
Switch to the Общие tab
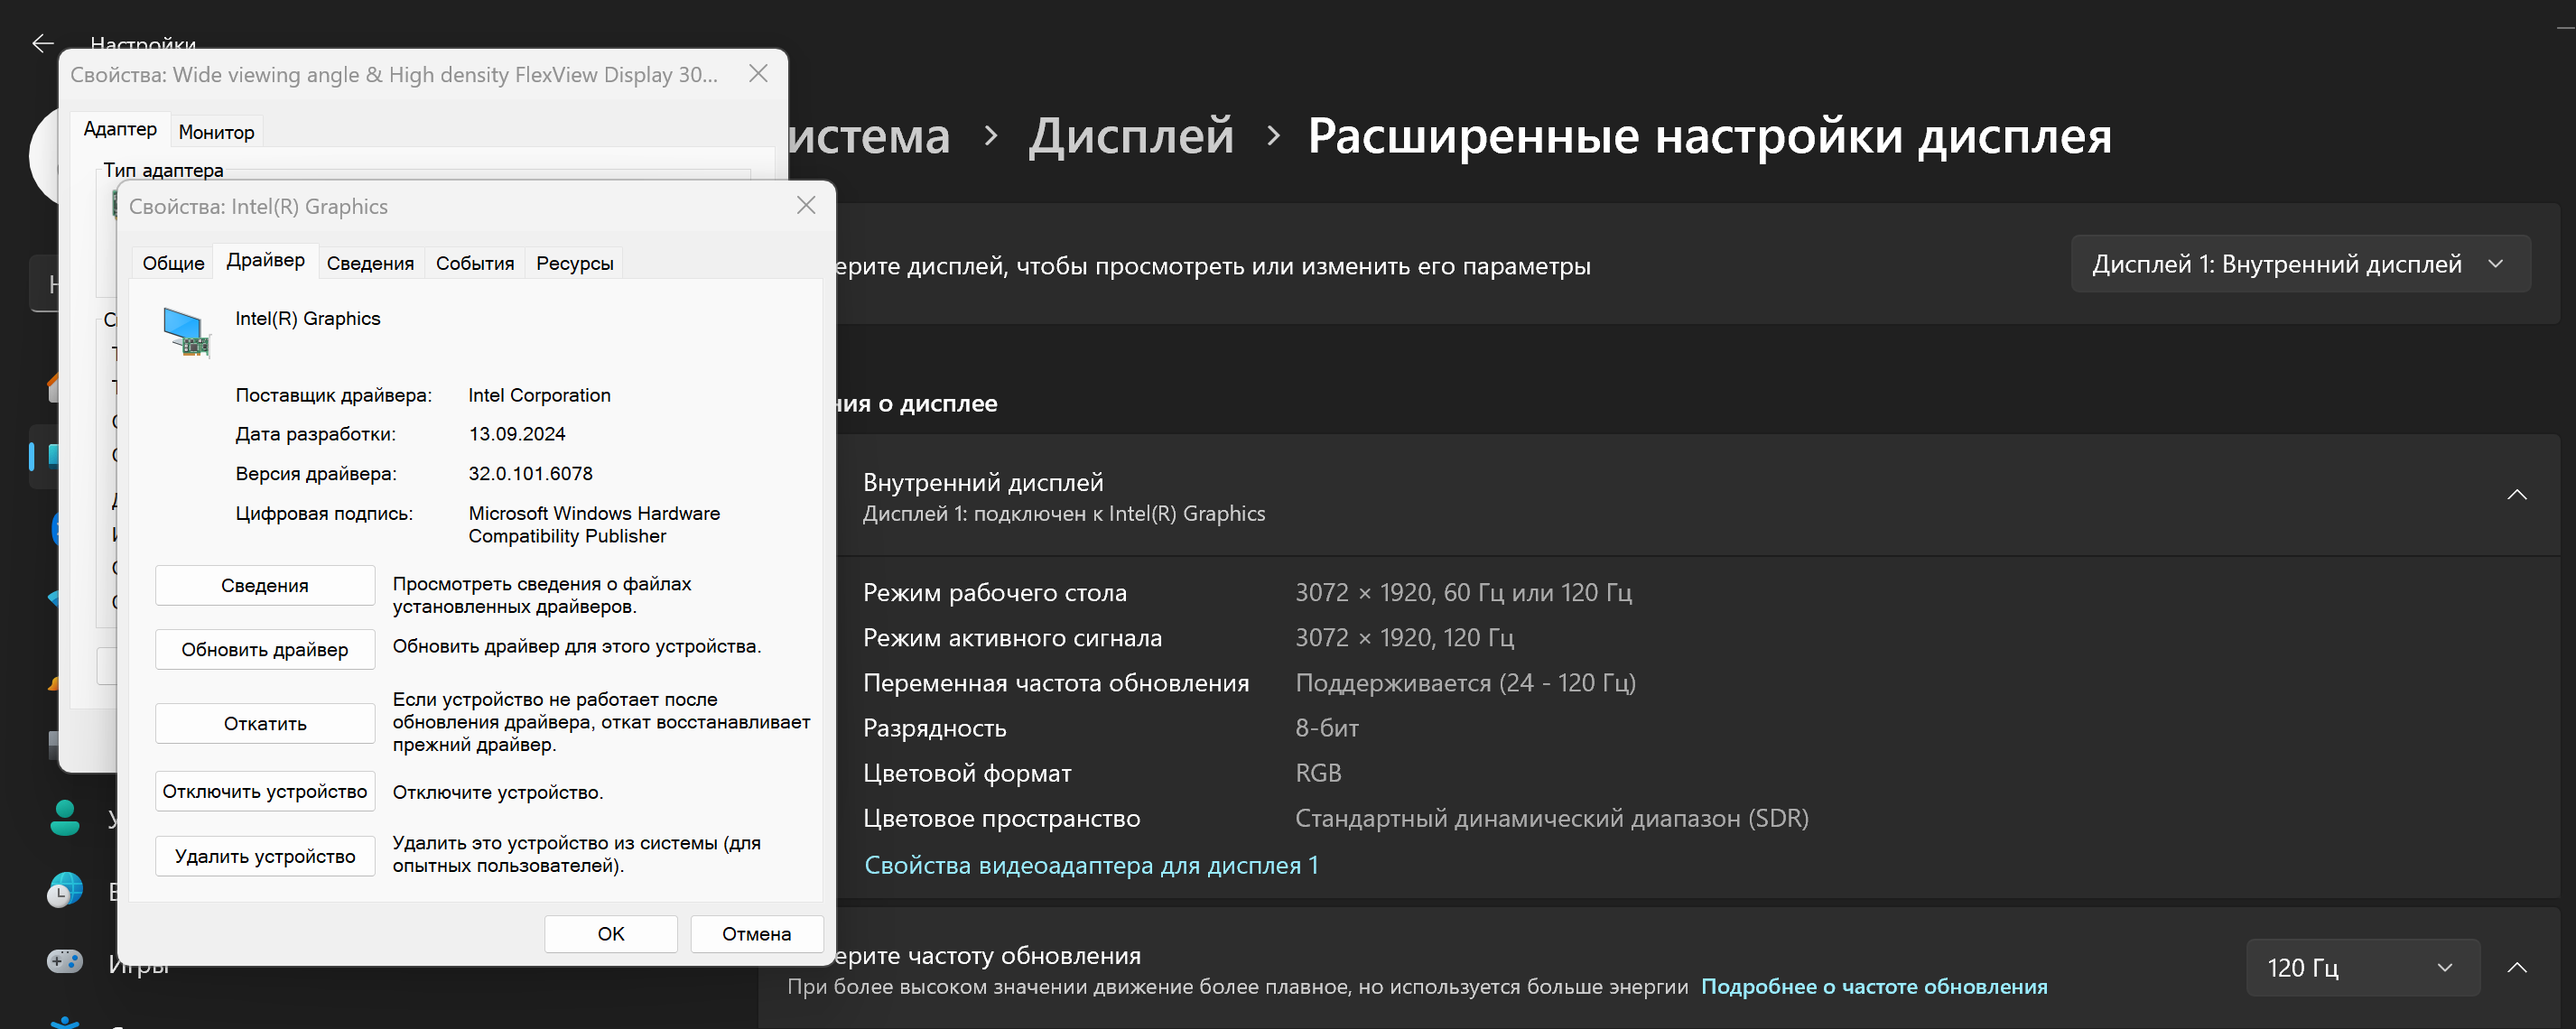[173, 263]
